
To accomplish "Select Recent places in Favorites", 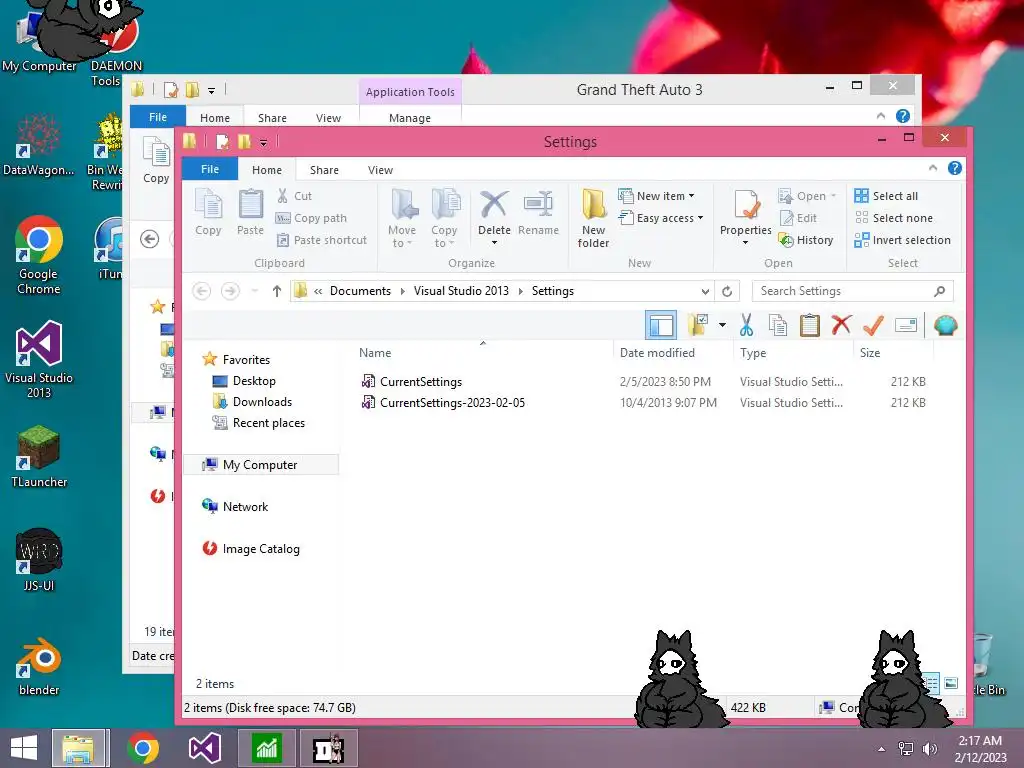I will click(268, 423).
